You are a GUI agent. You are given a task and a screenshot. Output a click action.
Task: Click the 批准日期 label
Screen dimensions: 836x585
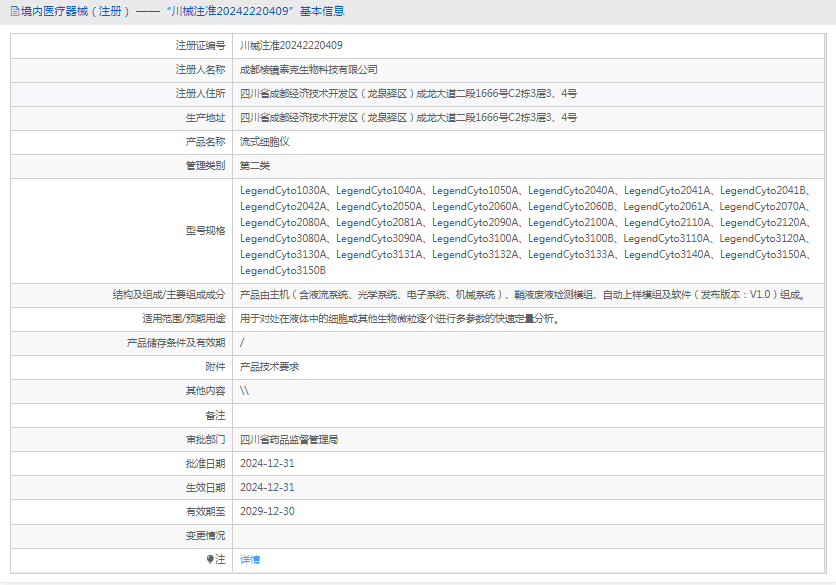point(205,463)
